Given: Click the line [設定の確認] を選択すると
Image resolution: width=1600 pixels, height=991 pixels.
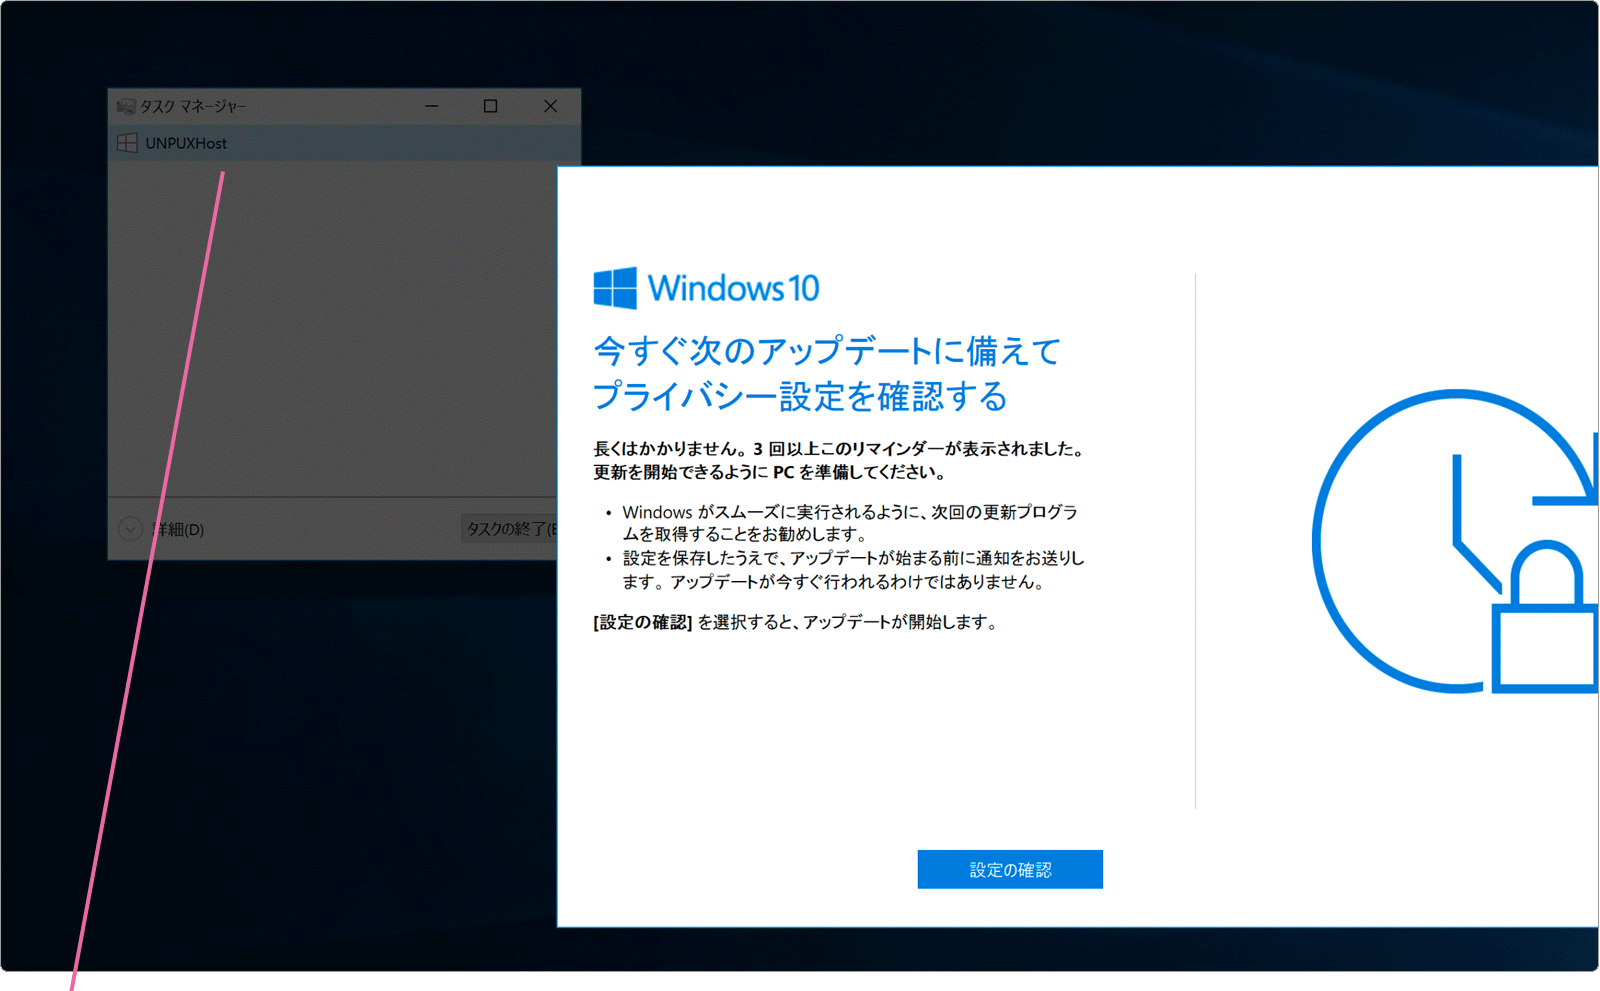Looking at the screenshot, I should click(795, 622).
